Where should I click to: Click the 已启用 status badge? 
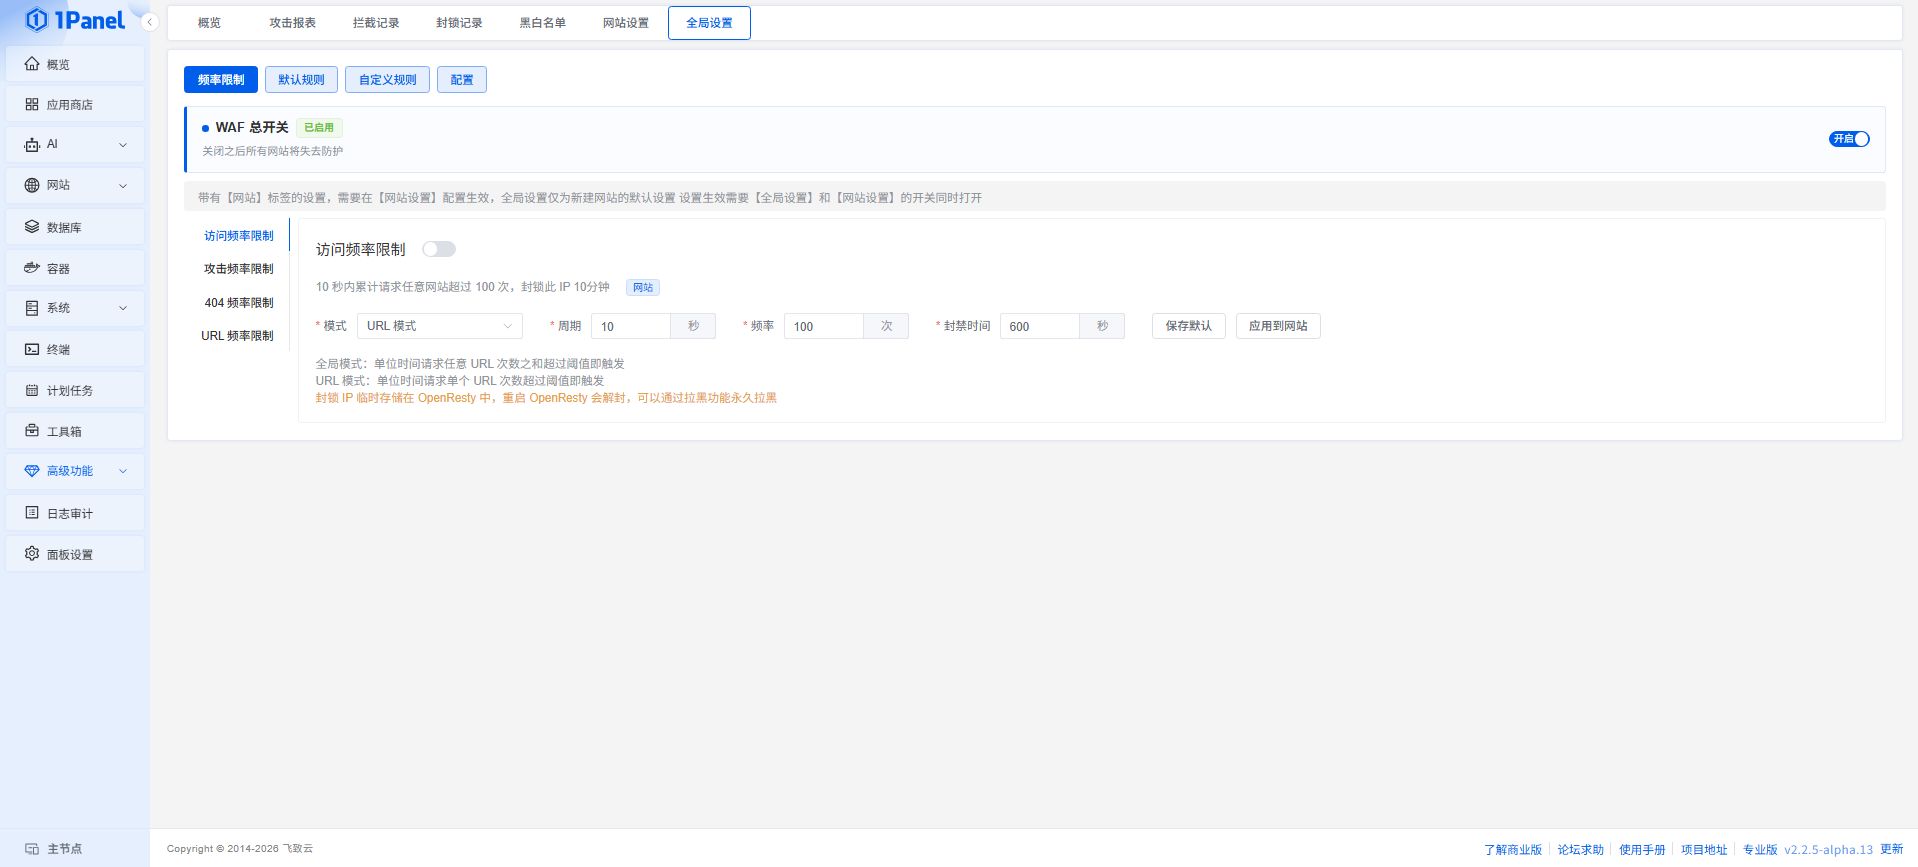[x=319, y=128]
